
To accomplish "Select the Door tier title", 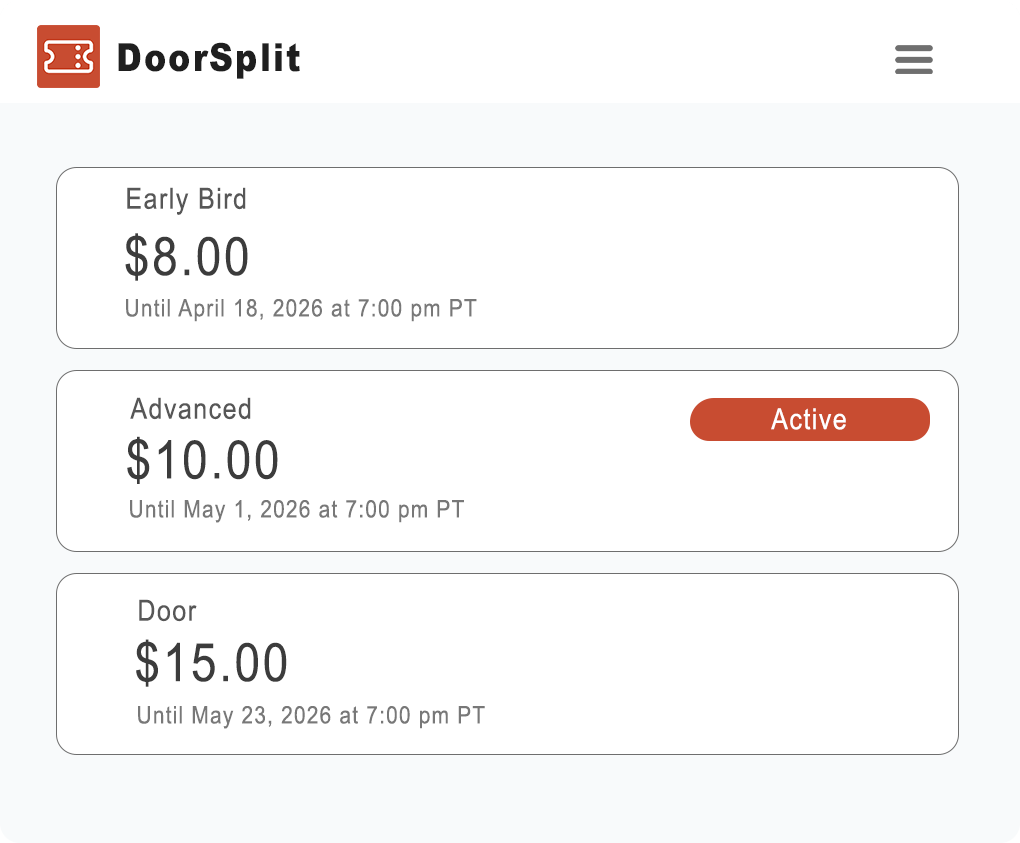I will click(167, 611).
